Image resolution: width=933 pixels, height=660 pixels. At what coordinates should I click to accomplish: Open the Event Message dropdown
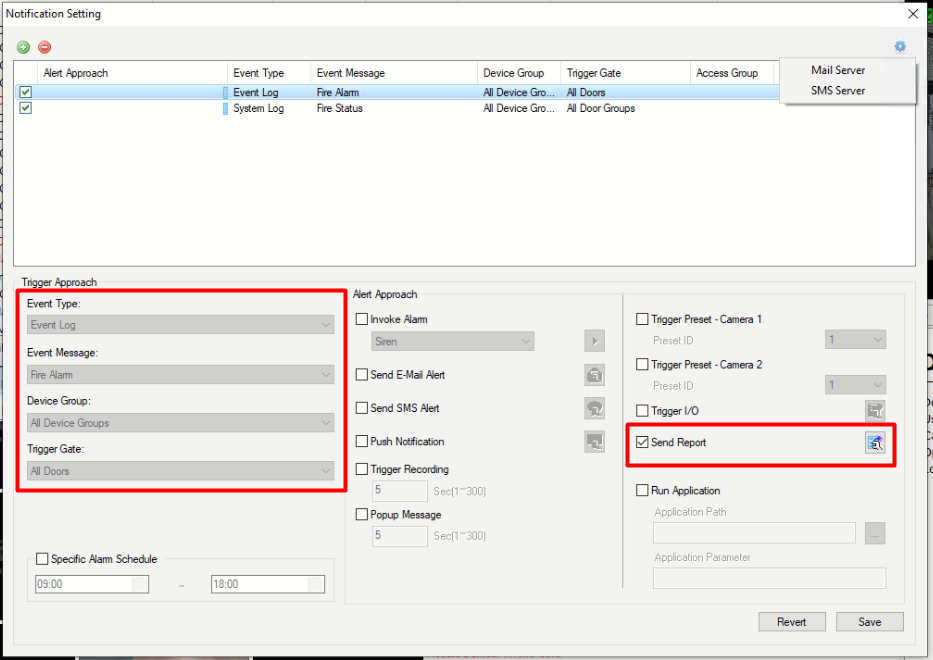(180, 375)
